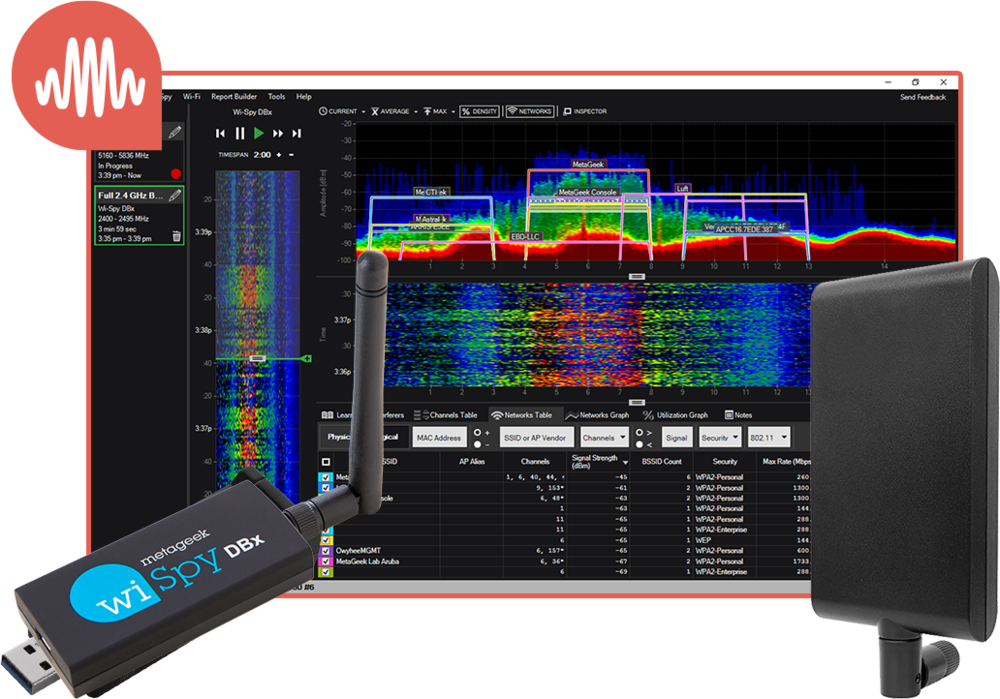1000x699 pixels.
Task: Check the OwyheeMGMT network checkbox
Action: click(325, 550)
